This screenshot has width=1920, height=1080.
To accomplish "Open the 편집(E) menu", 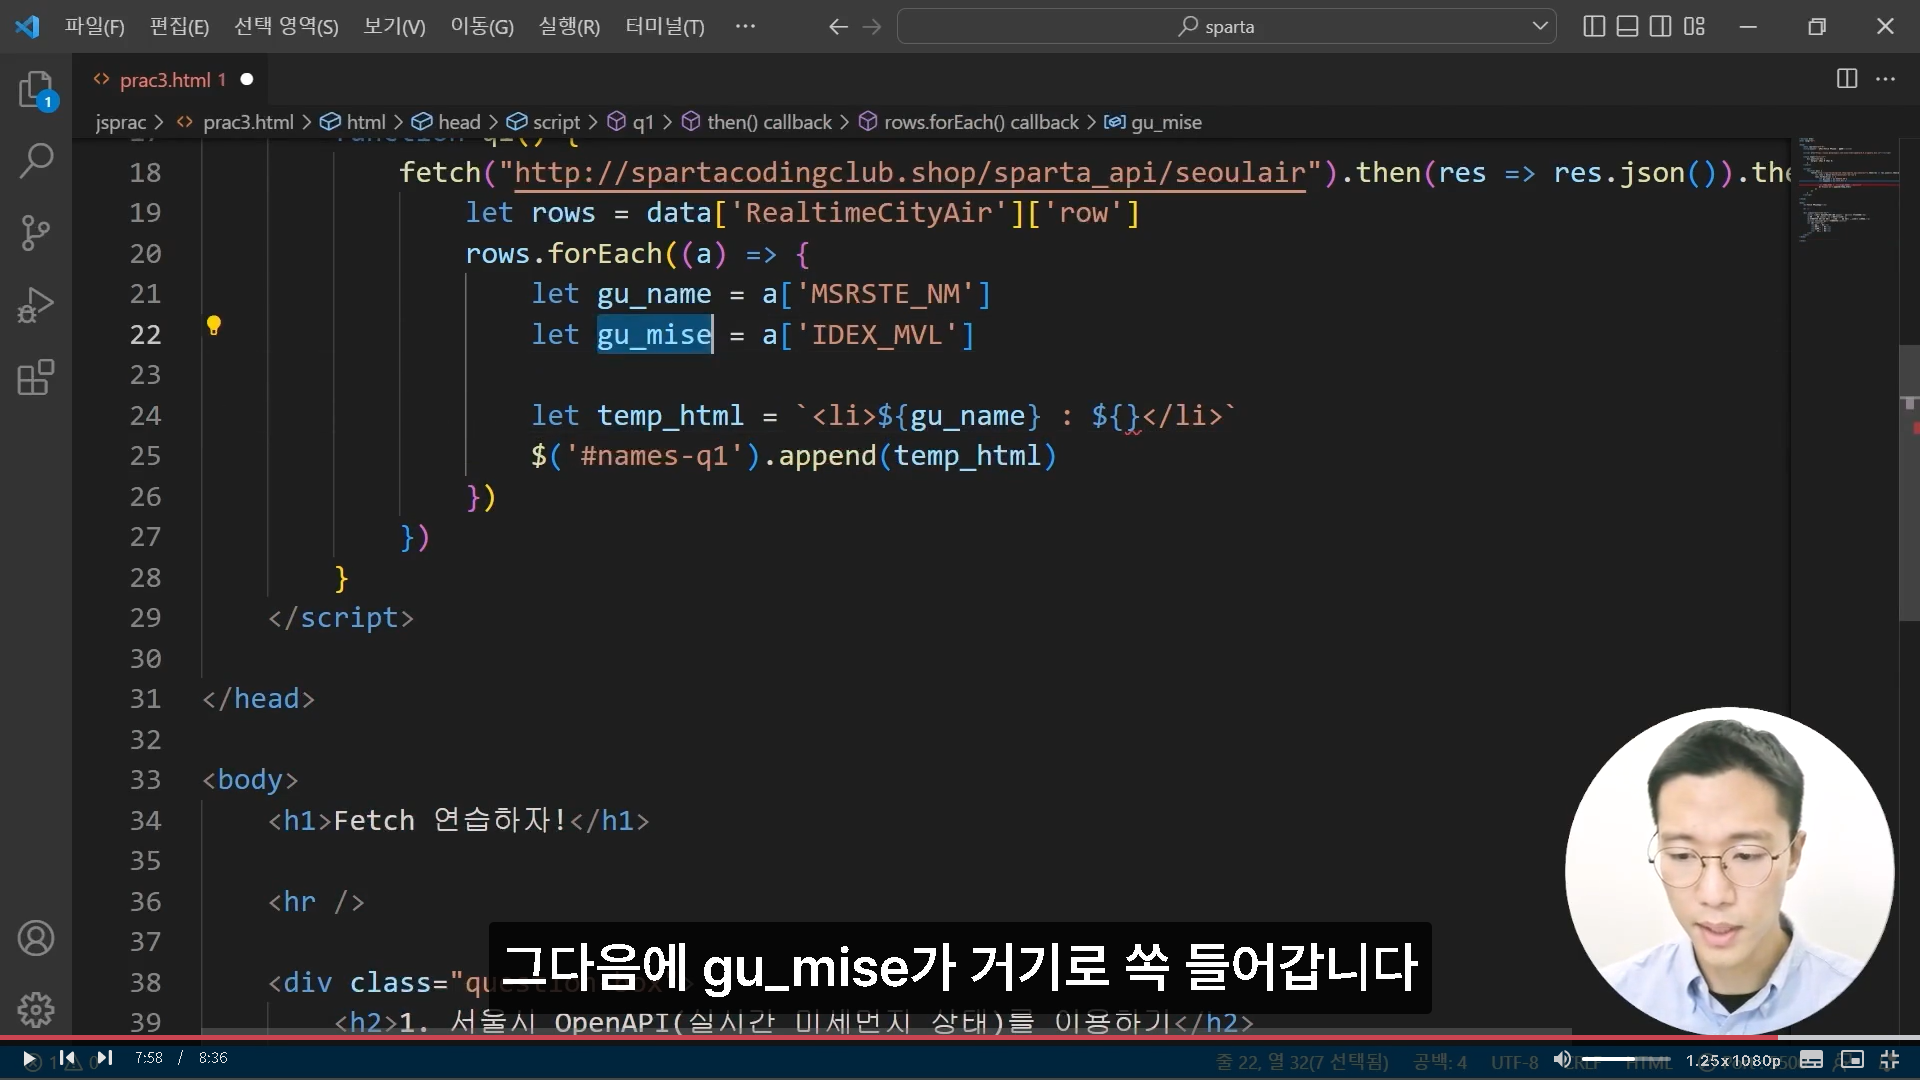I will click(x=179, y=27).
